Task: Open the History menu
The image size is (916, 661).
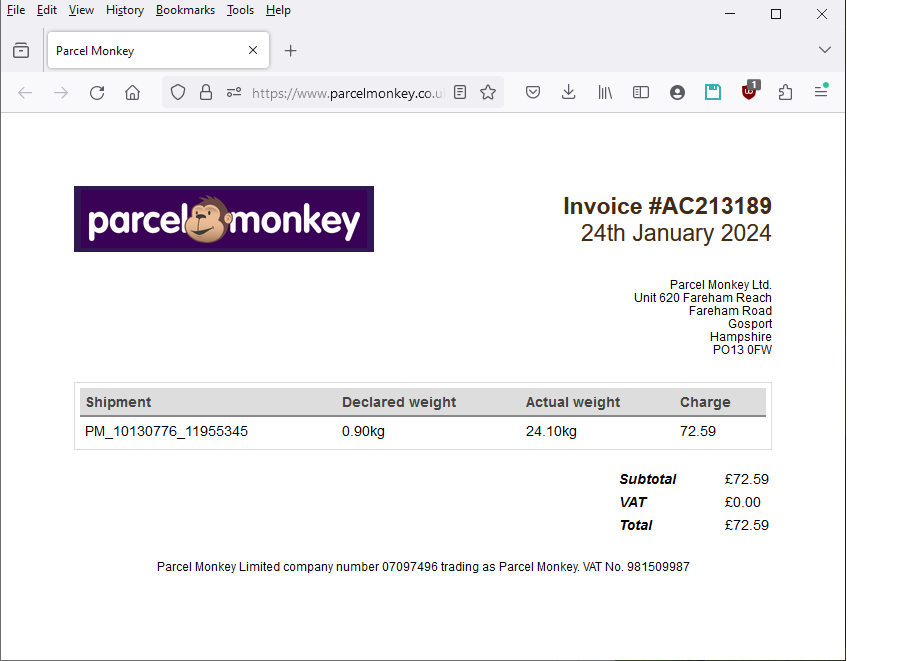Action: click(125, 10)
